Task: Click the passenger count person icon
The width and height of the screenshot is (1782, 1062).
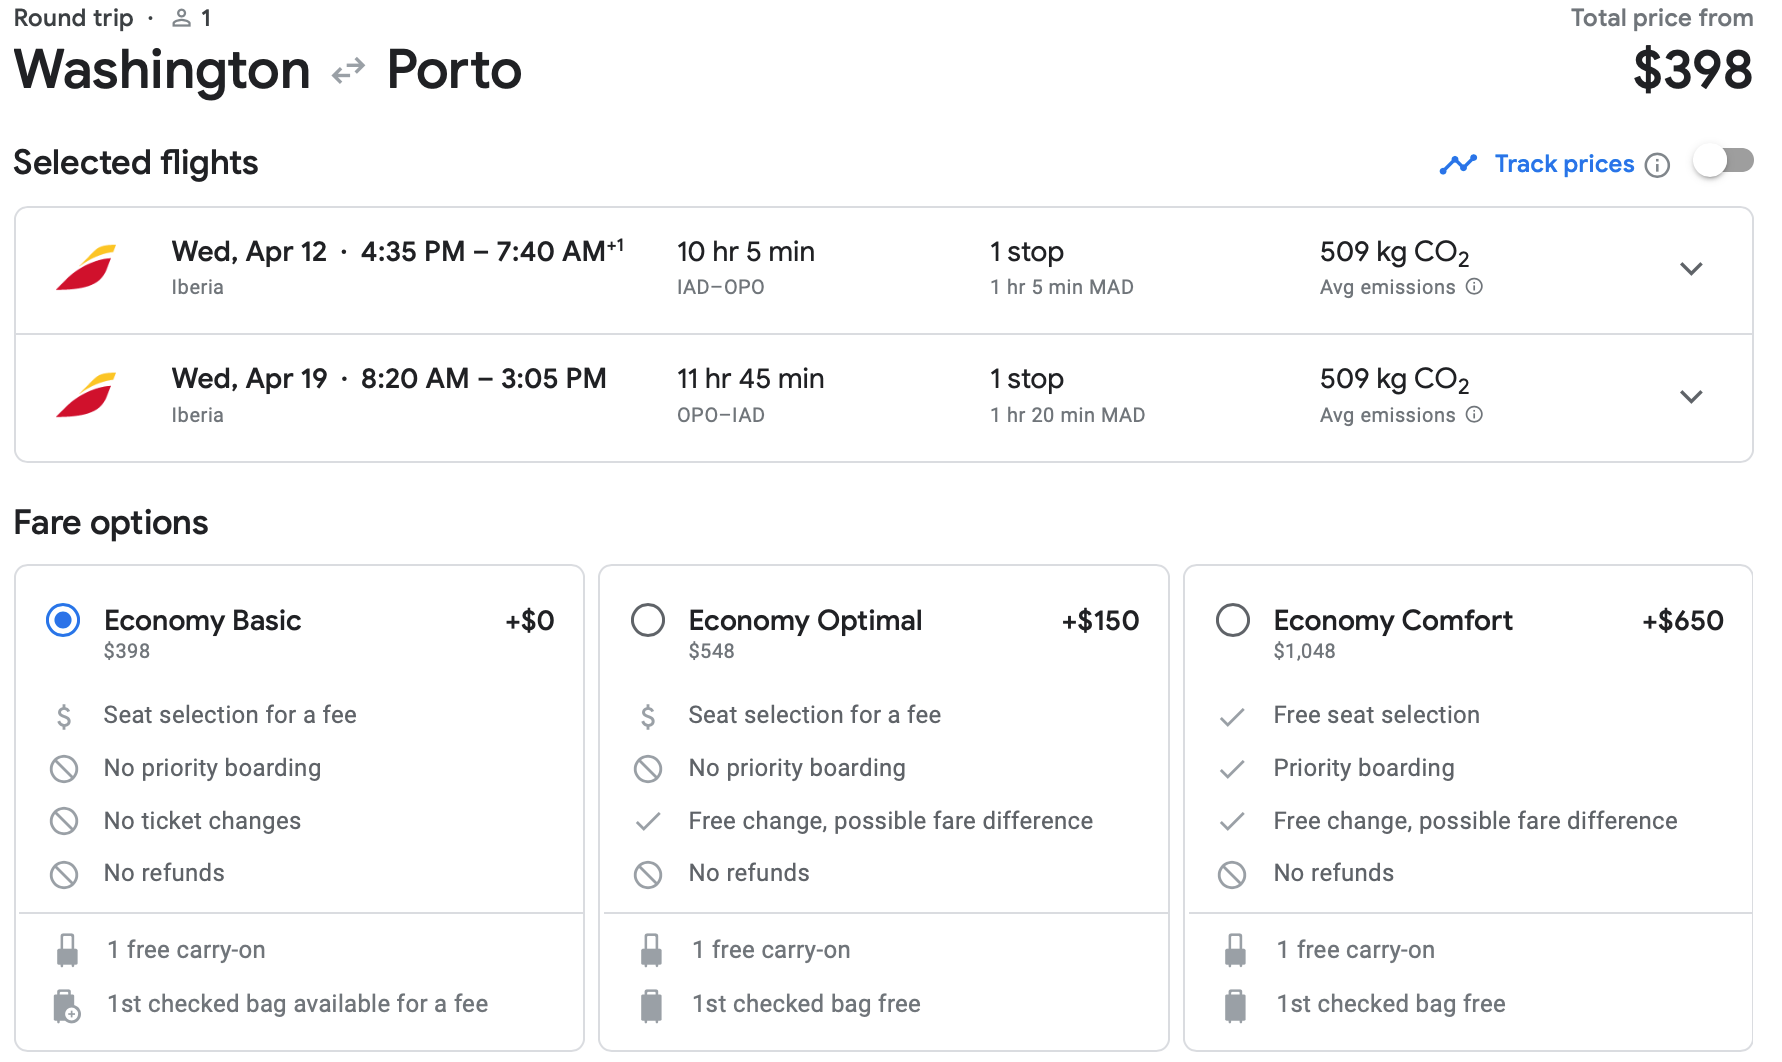Action: tap(181, 18)
